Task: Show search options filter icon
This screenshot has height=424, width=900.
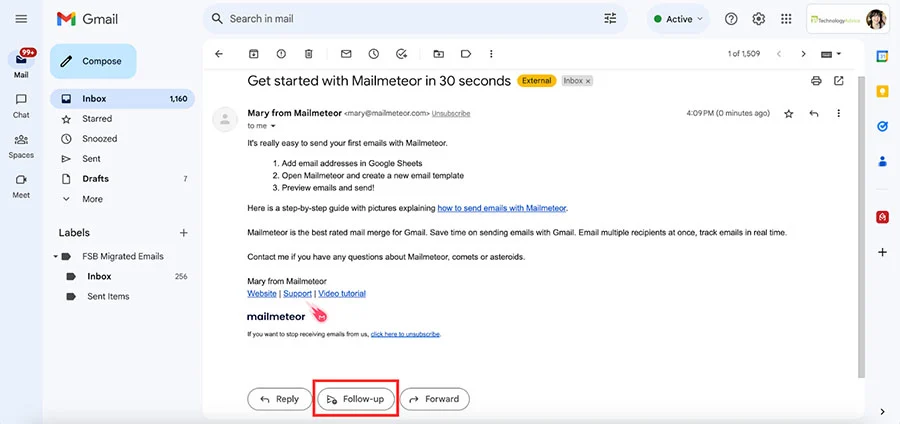Action: [610, 19]
